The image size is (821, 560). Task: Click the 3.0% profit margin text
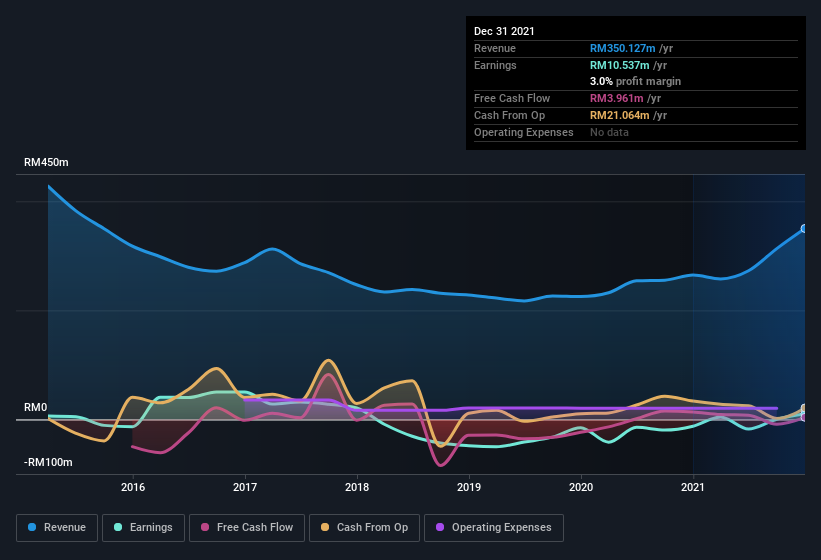tap(635, 81)
